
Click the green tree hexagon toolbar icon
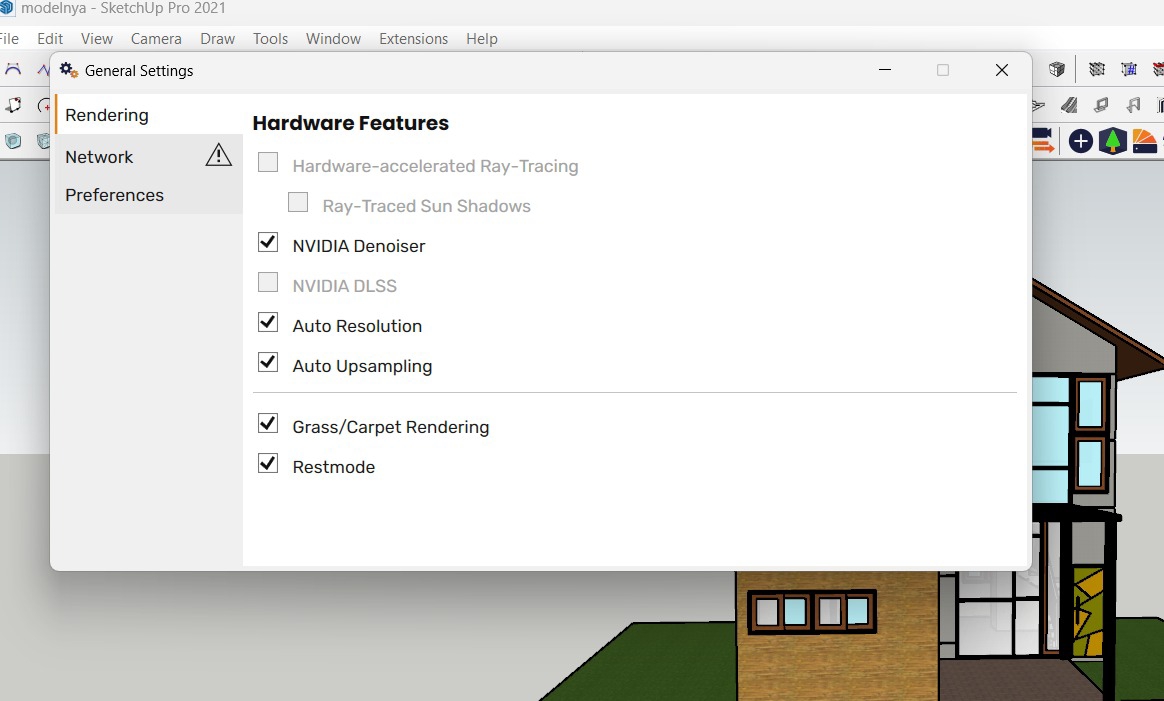click(x=1112, y=141)
